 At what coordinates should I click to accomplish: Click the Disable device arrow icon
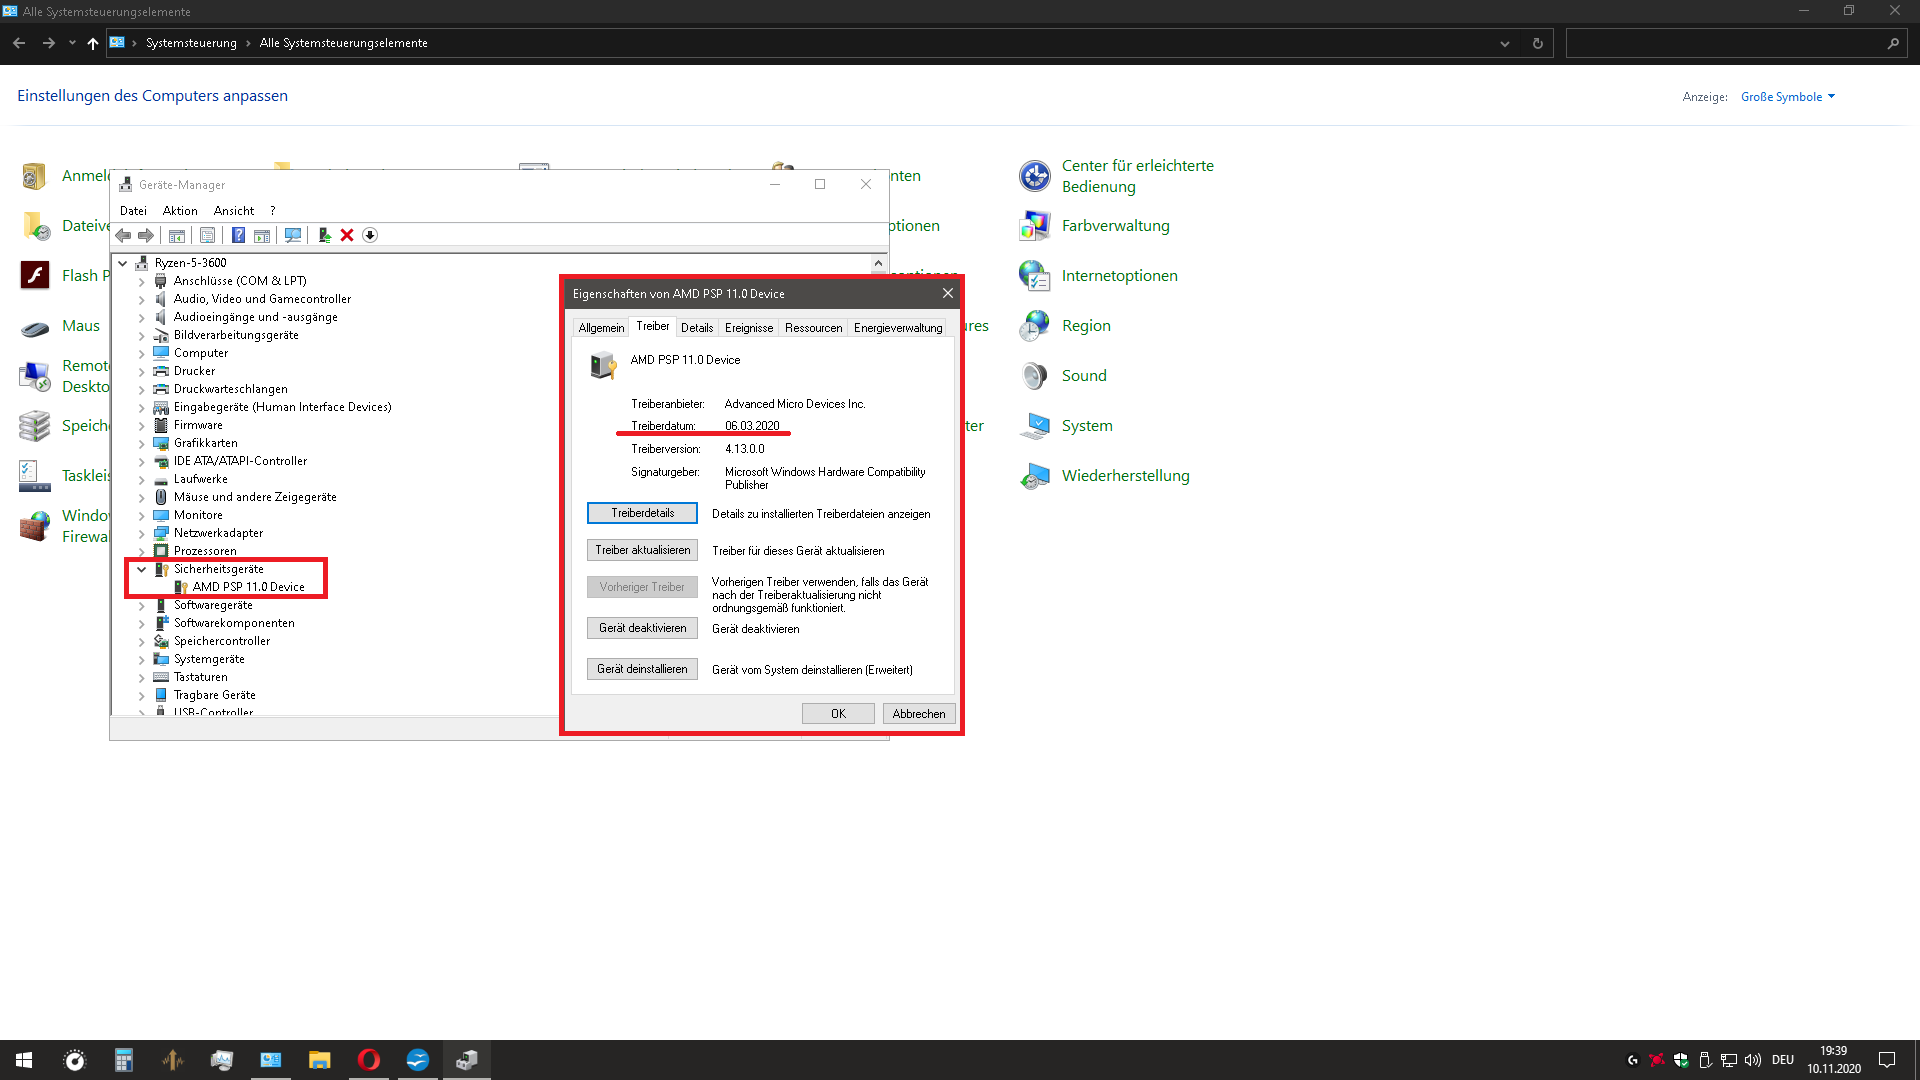(370, 235)
